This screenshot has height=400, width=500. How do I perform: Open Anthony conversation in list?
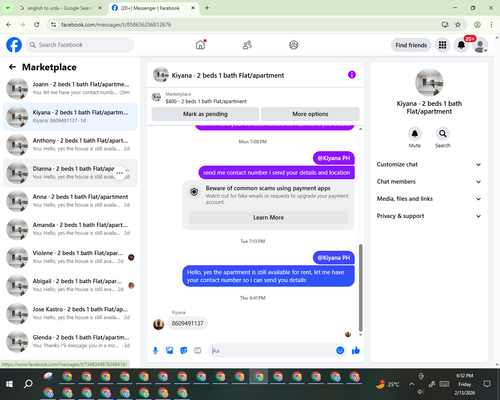(x=70, y=145)
